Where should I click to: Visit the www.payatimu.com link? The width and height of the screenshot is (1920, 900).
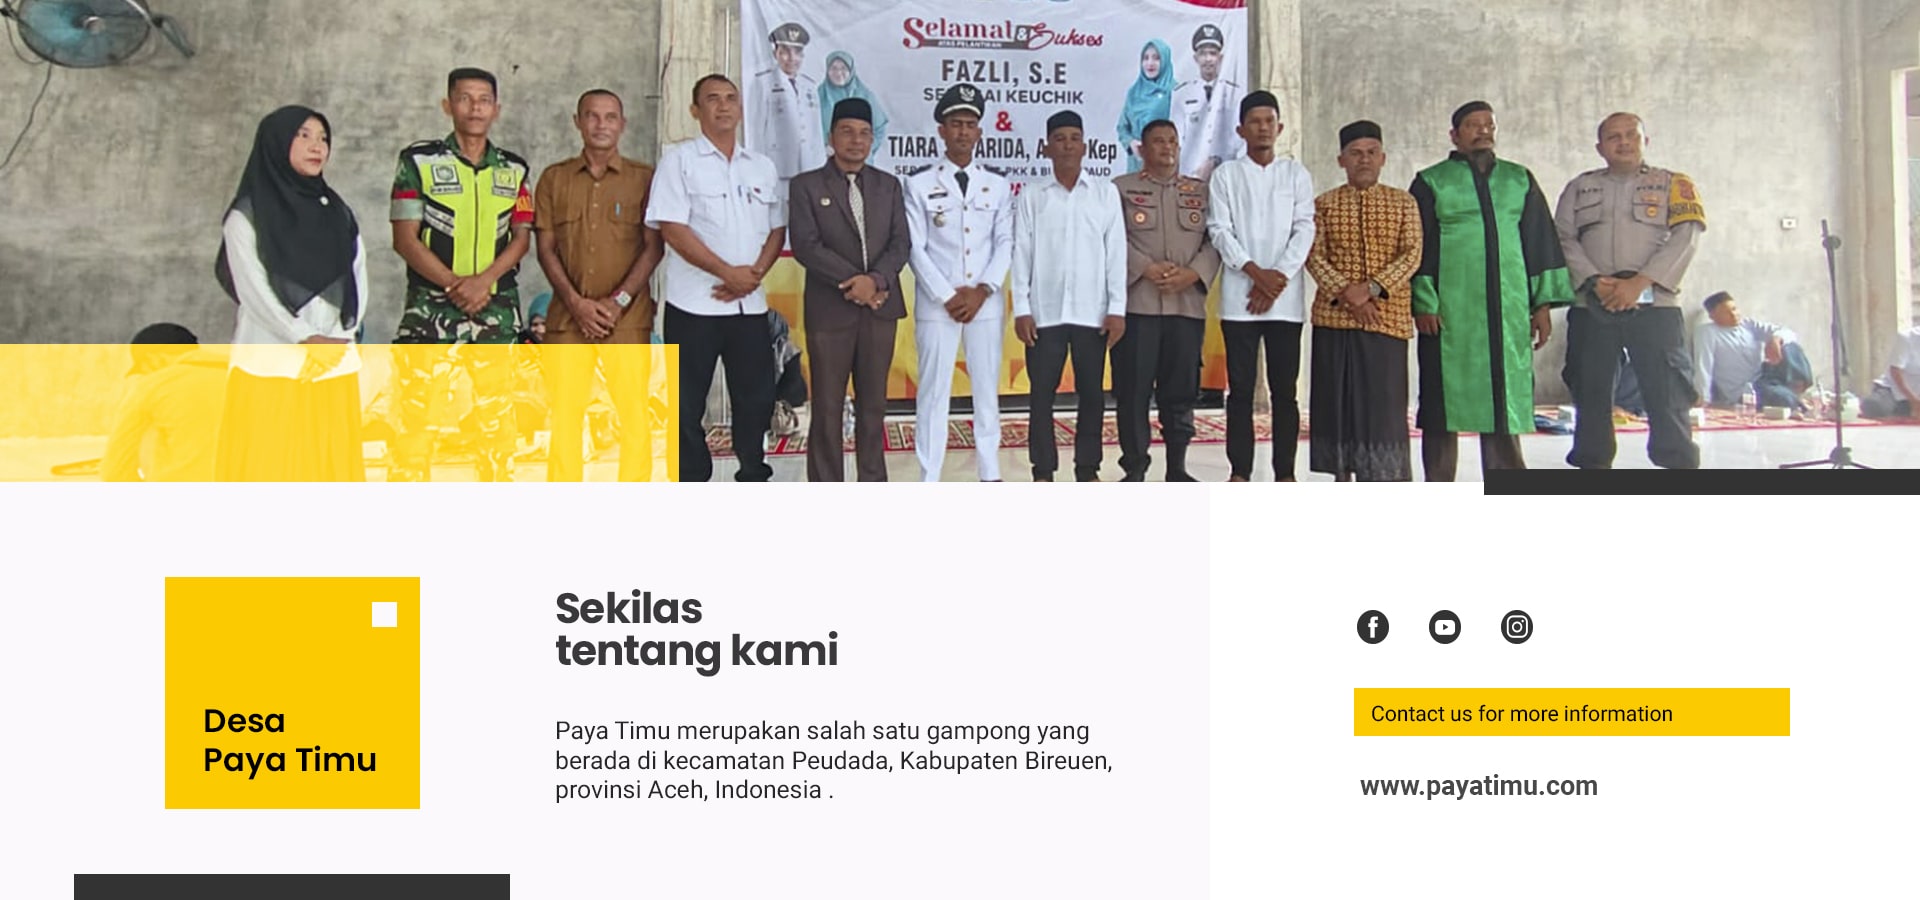point(1478,786)
